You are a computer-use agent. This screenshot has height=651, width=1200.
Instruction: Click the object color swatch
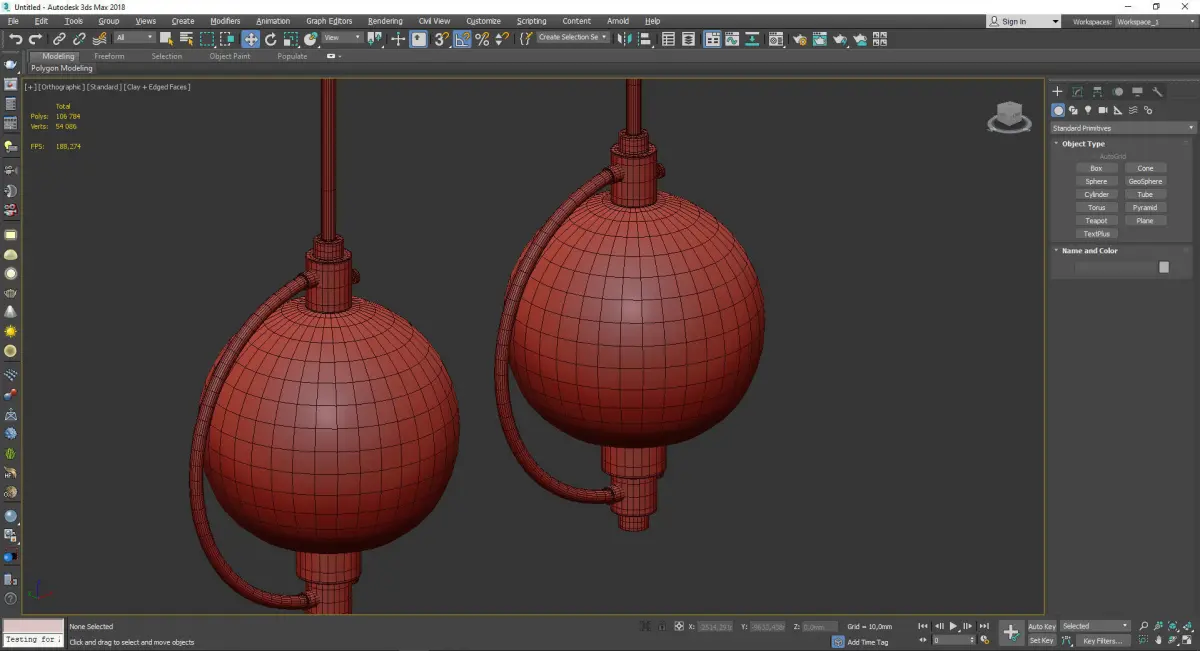[1163, 267]
